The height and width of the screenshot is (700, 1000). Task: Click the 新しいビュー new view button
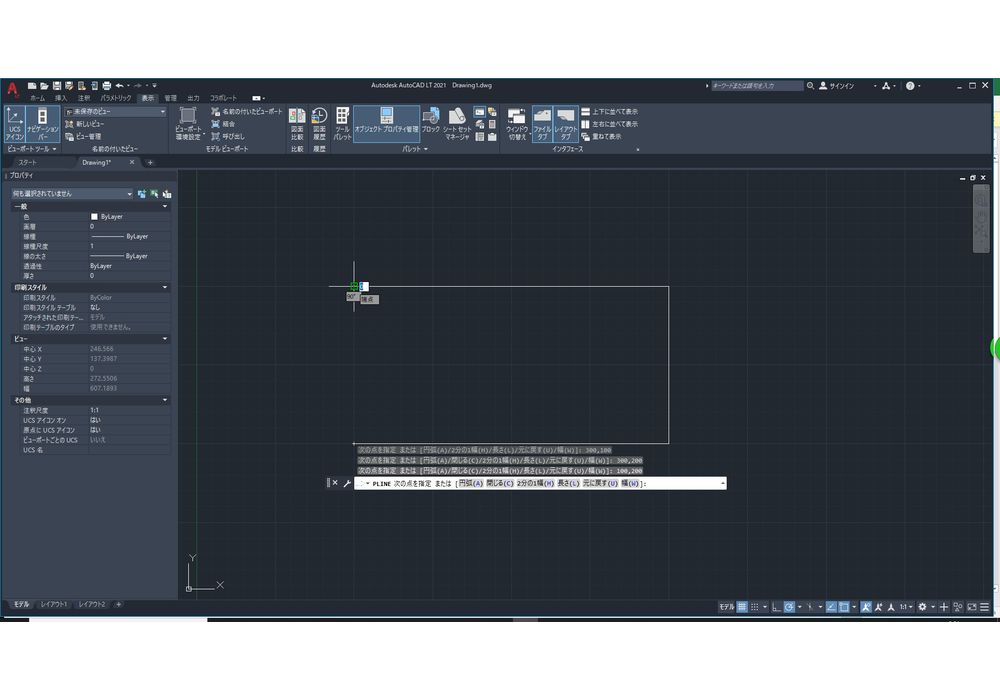[88, 124]
